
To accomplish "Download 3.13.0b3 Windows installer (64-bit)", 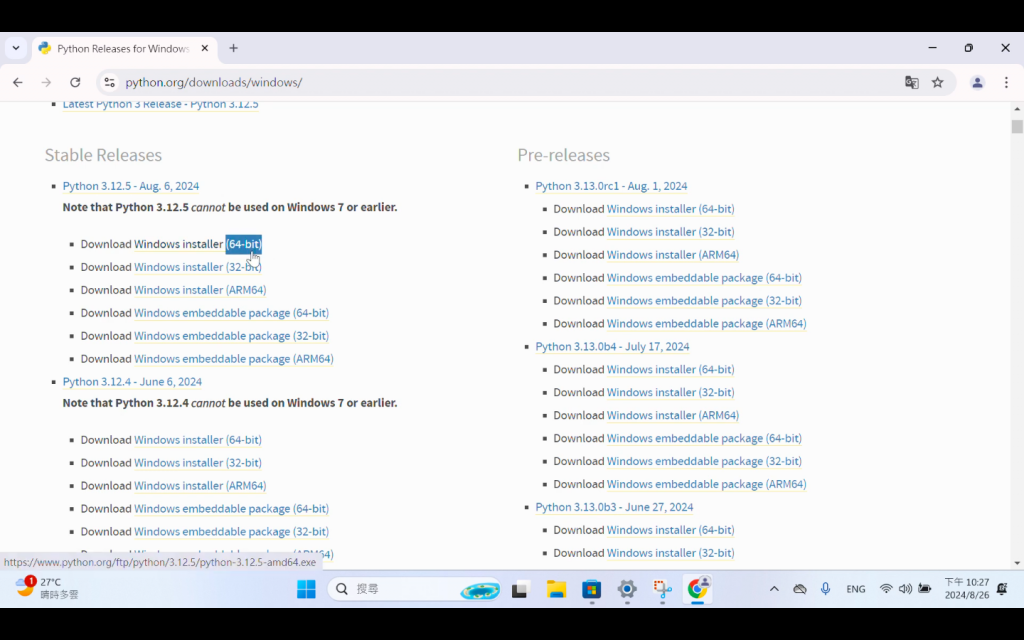I will (671, 530).
